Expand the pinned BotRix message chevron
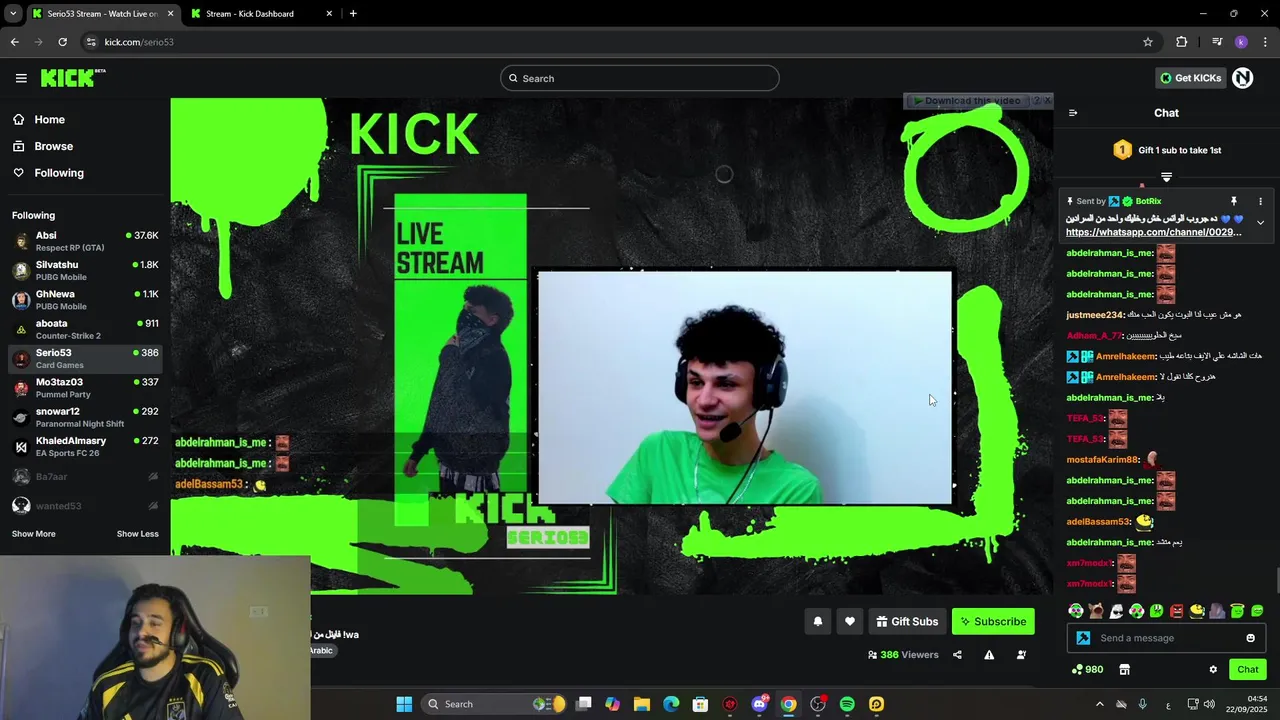The height and width of the screenshot is (720, 1280). 1260,222
